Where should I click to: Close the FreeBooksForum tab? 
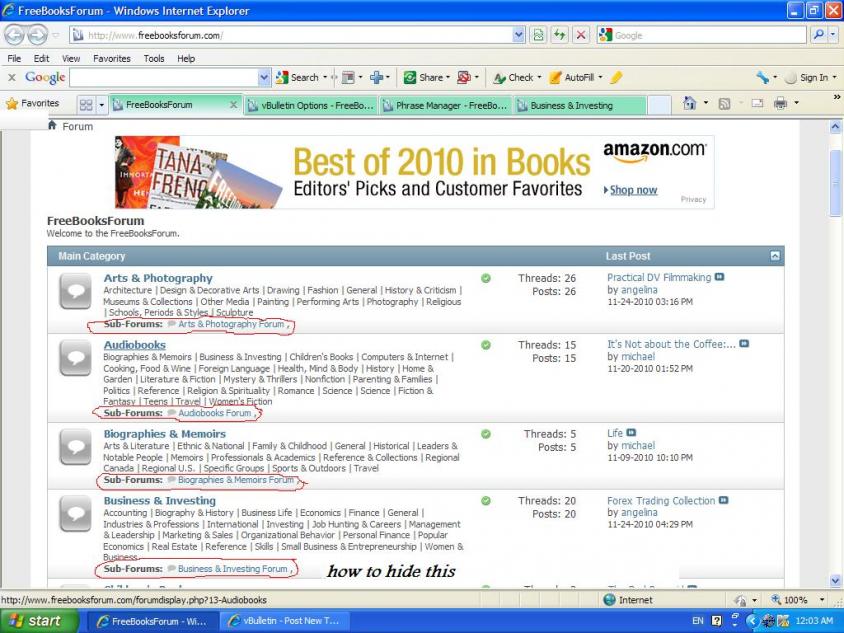233,105
